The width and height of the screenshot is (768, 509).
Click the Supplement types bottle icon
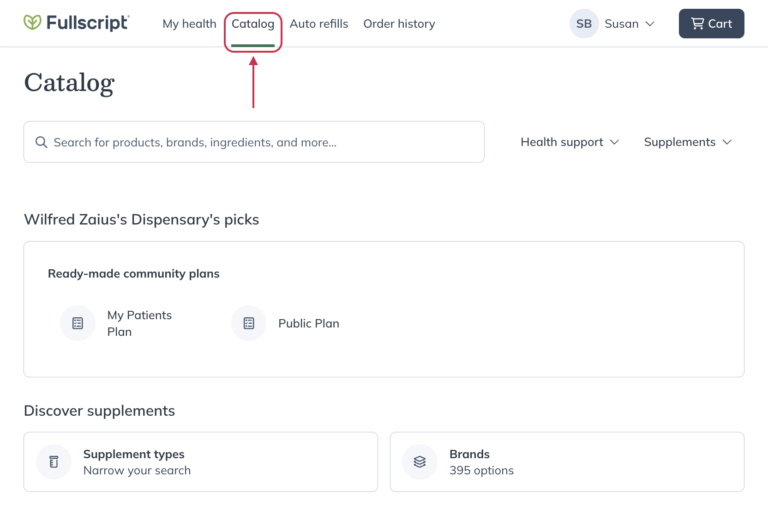54,462
